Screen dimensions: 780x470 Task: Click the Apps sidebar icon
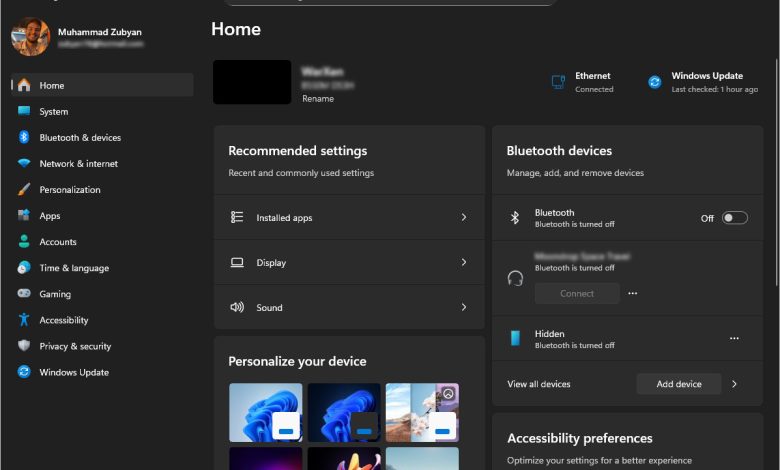pyautogui.click(x=24, y=215)
